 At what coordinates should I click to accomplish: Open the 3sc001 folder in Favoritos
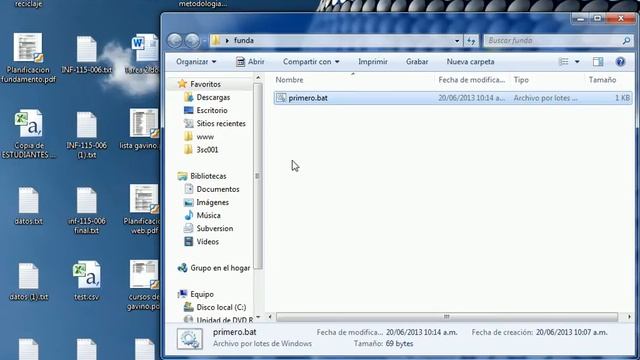(x=207, y=150)
